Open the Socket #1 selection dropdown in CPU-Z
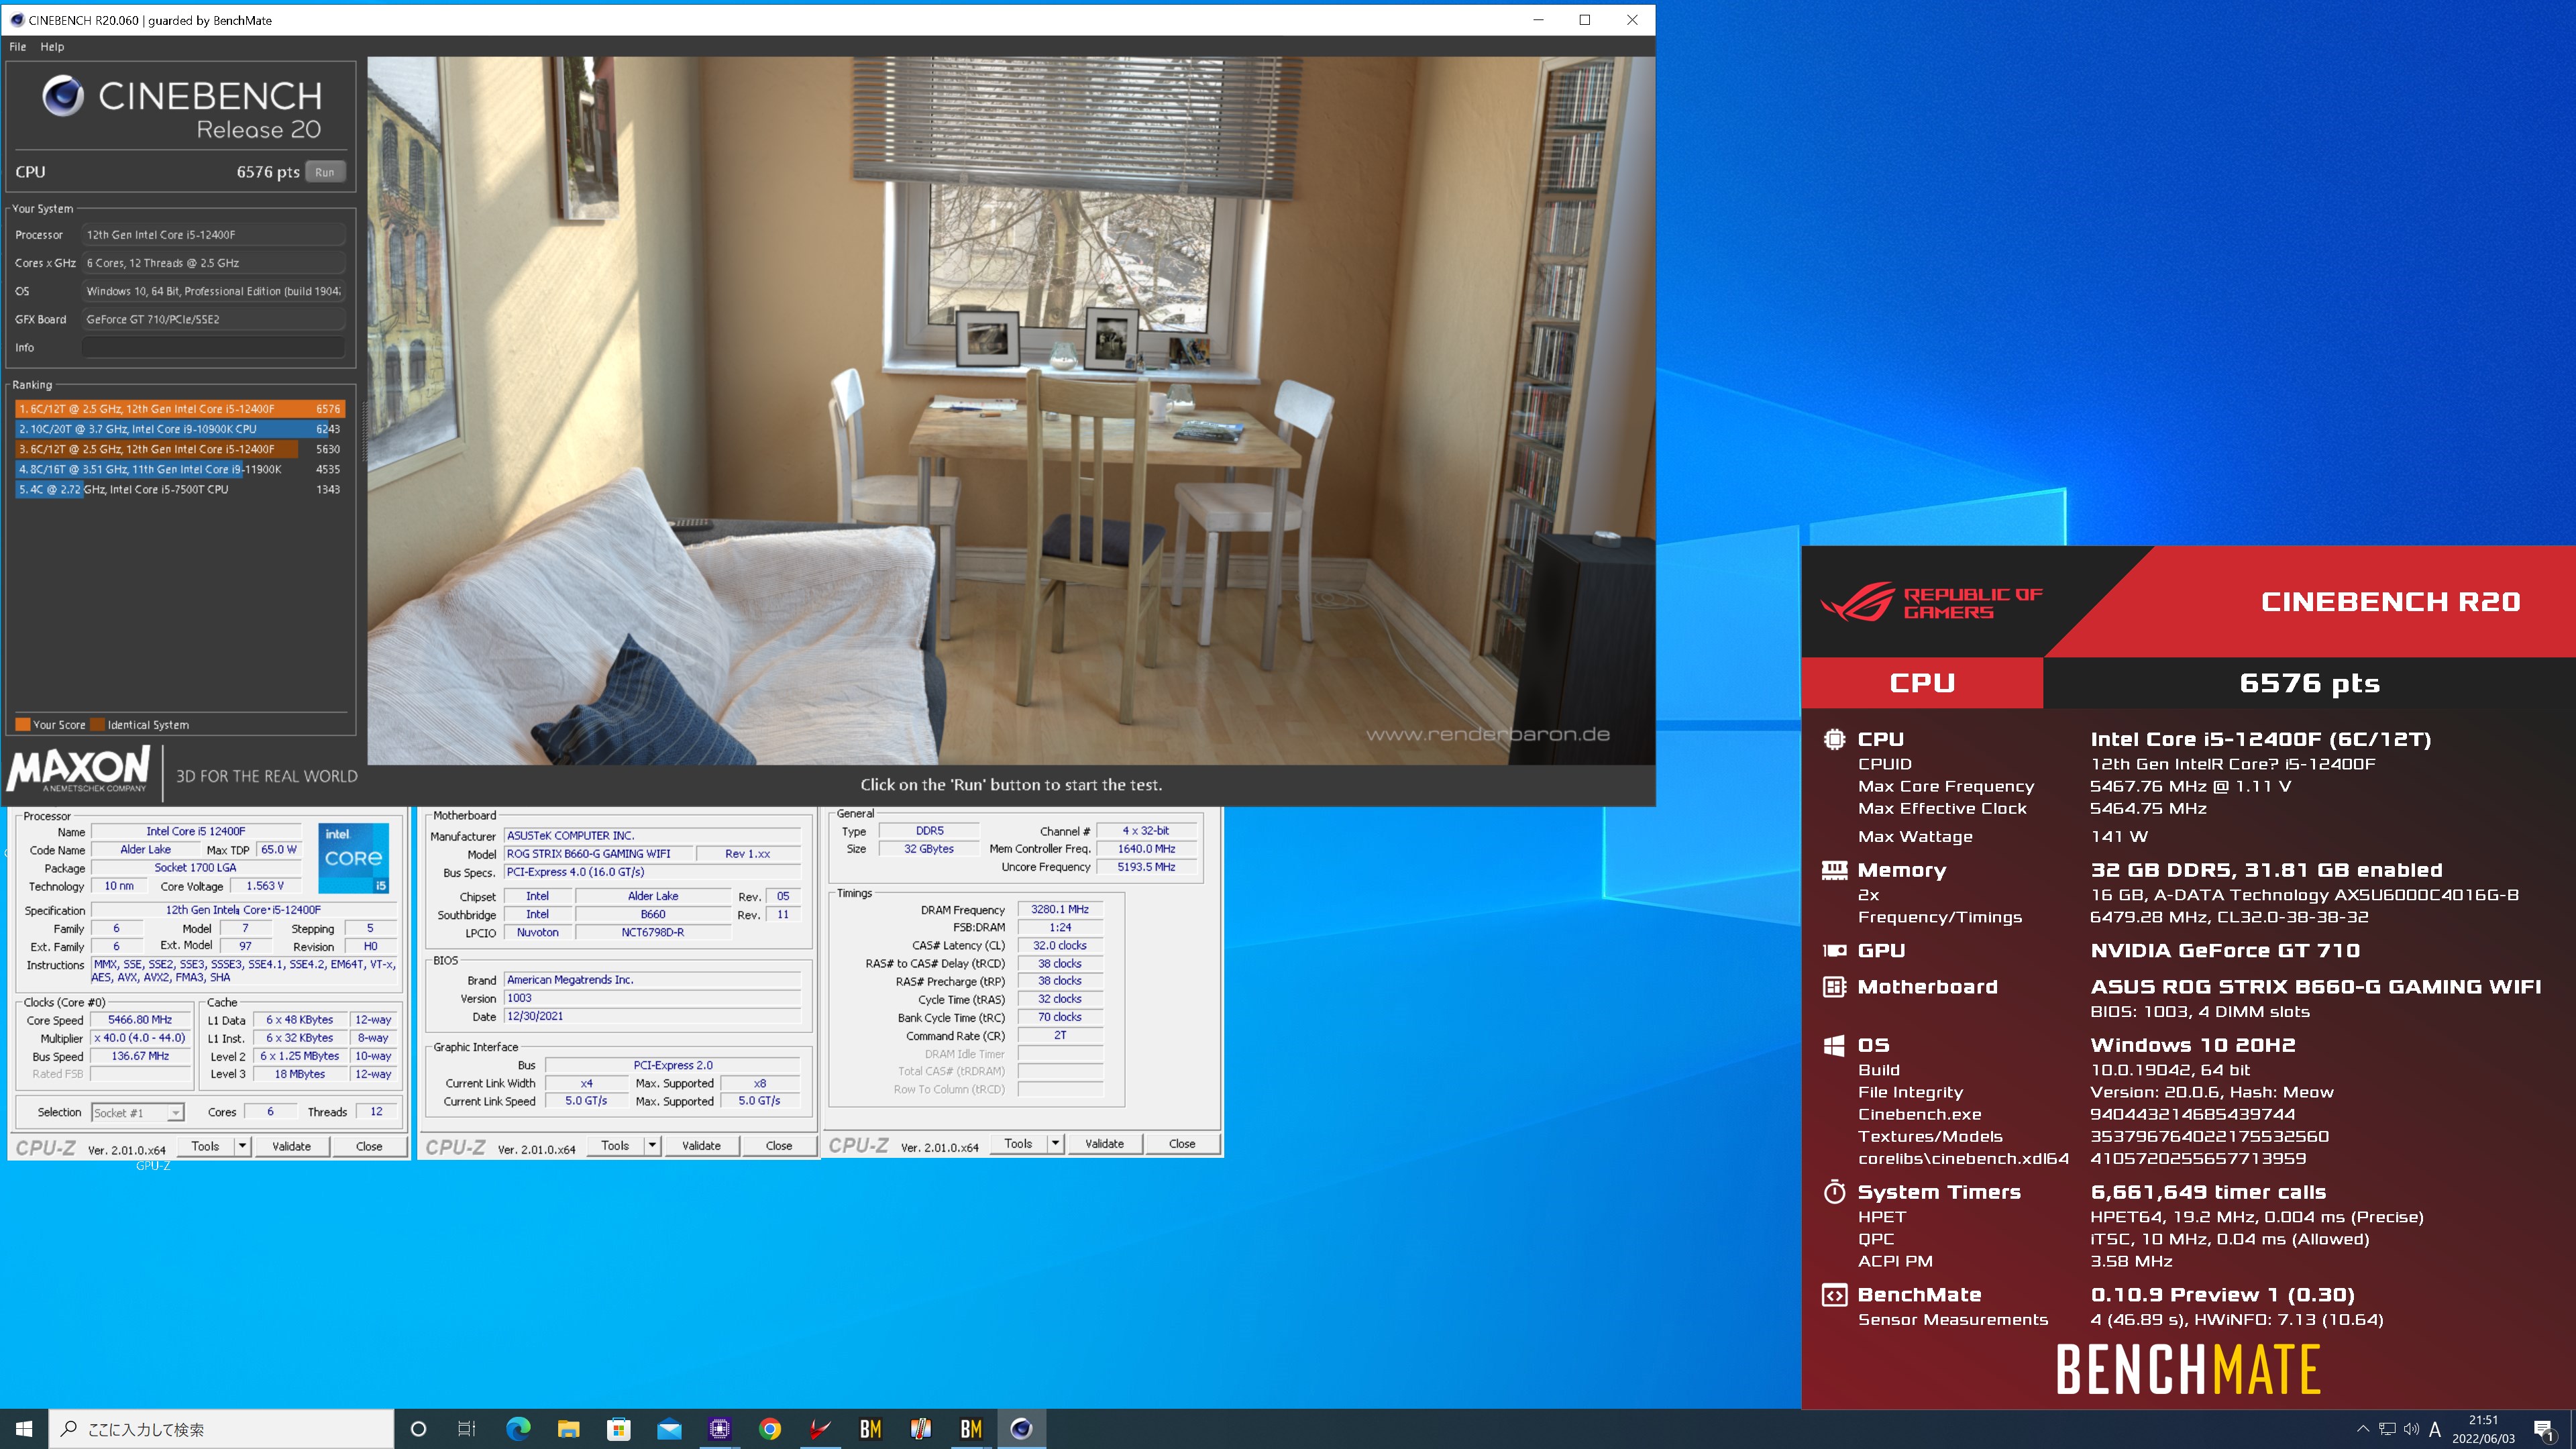Screen dimensions: 2576x1449 coord(138,1112)
